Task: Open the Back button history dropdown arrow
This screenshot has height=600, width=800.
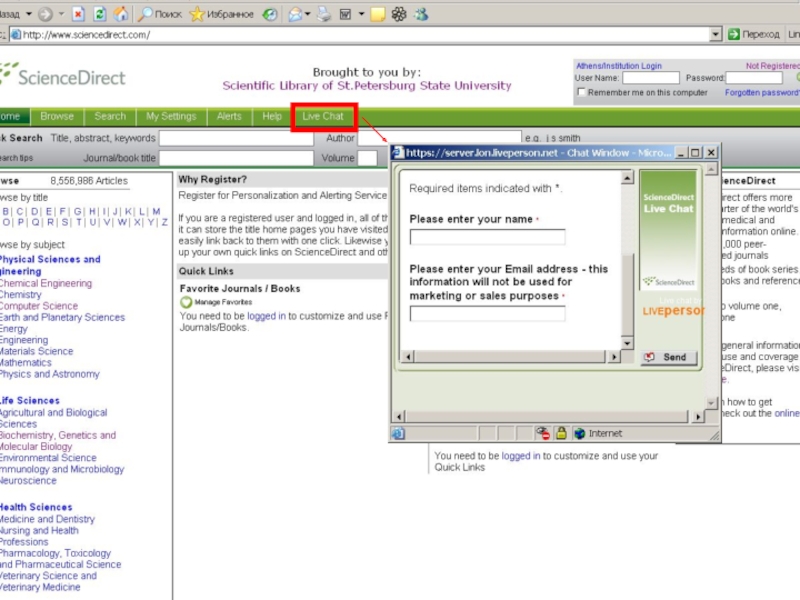Action: (x=29, y=14)
